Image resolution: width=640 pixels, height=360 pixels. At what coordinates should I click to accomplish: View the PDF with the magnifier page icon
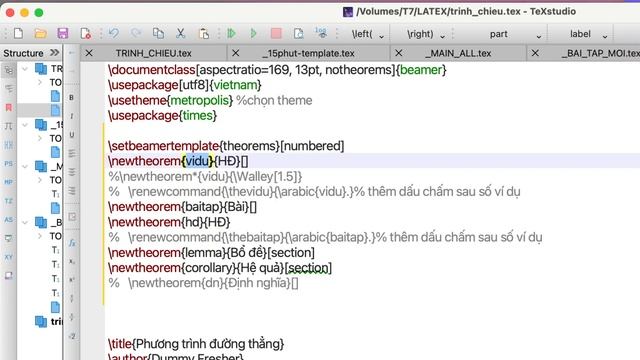pos(298,33)
